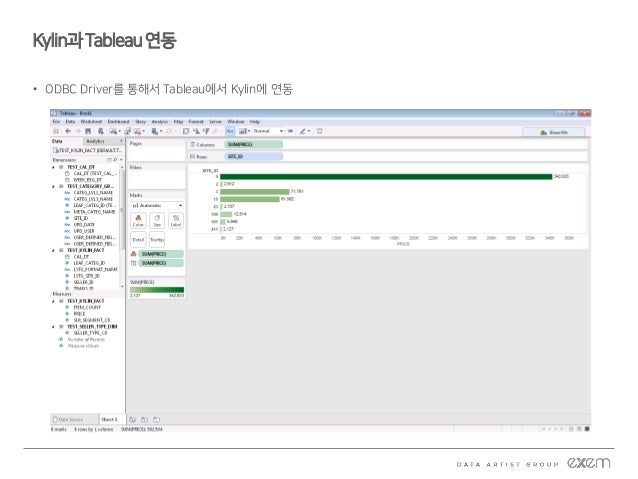The image size is (638, 479).
Task: Click the SUM(PRICE) color gradient legend
Action: 157,290
